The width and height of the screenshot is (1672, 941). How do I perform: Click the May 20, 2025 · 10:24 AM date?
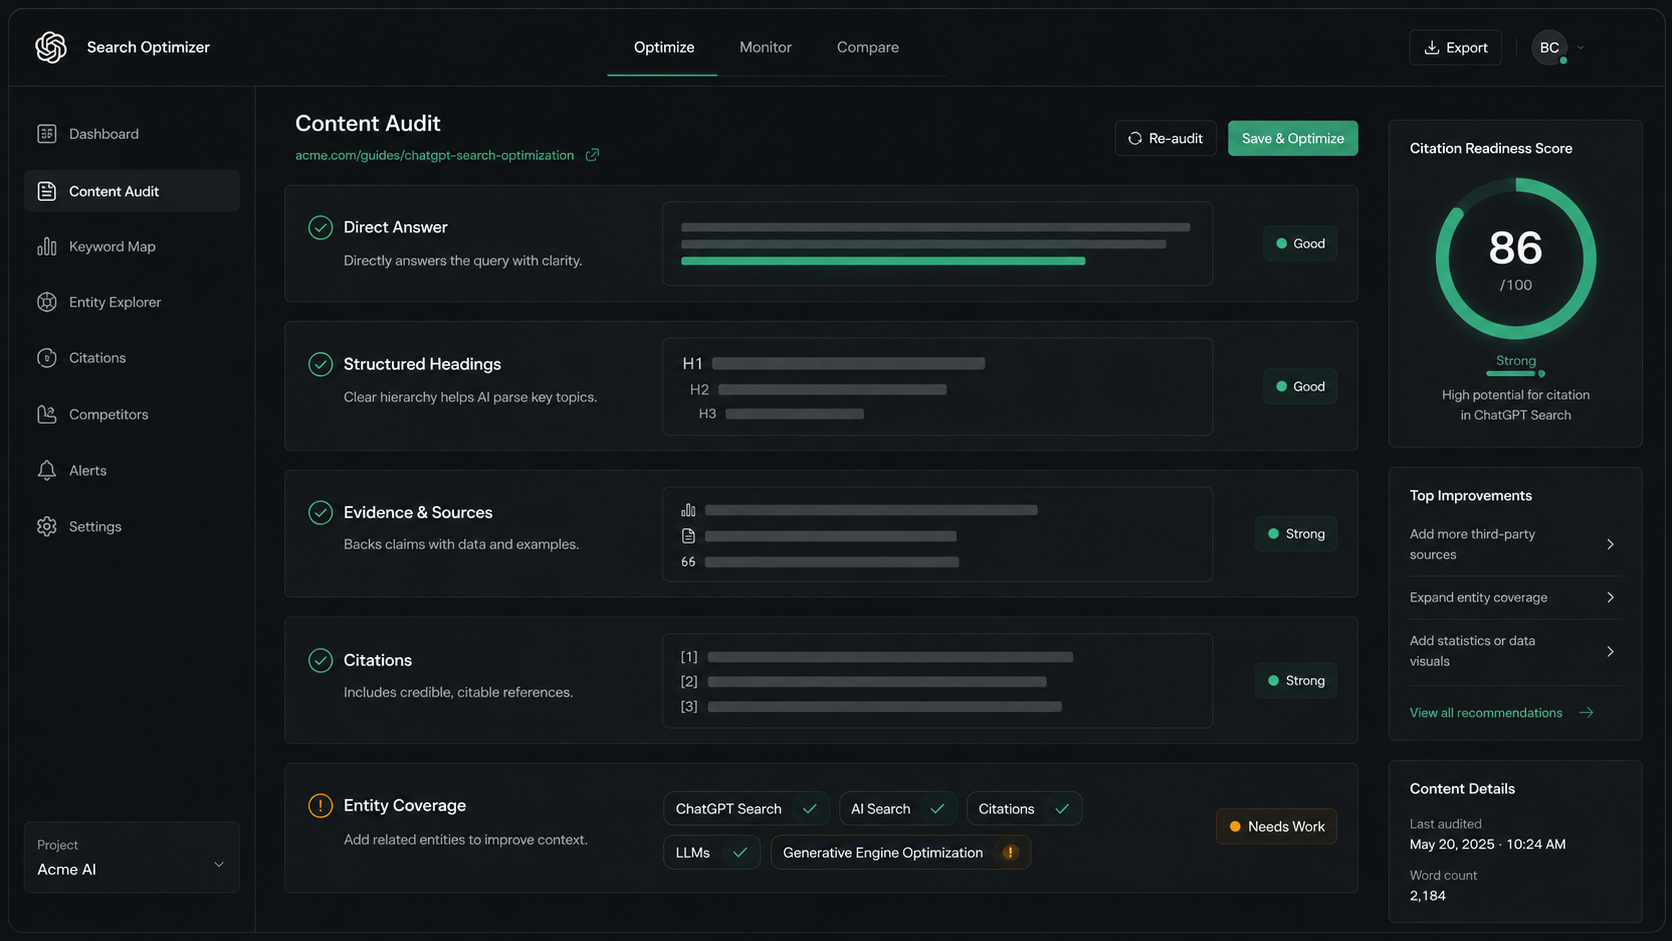pyautogui.click(x=1488, y=844)
